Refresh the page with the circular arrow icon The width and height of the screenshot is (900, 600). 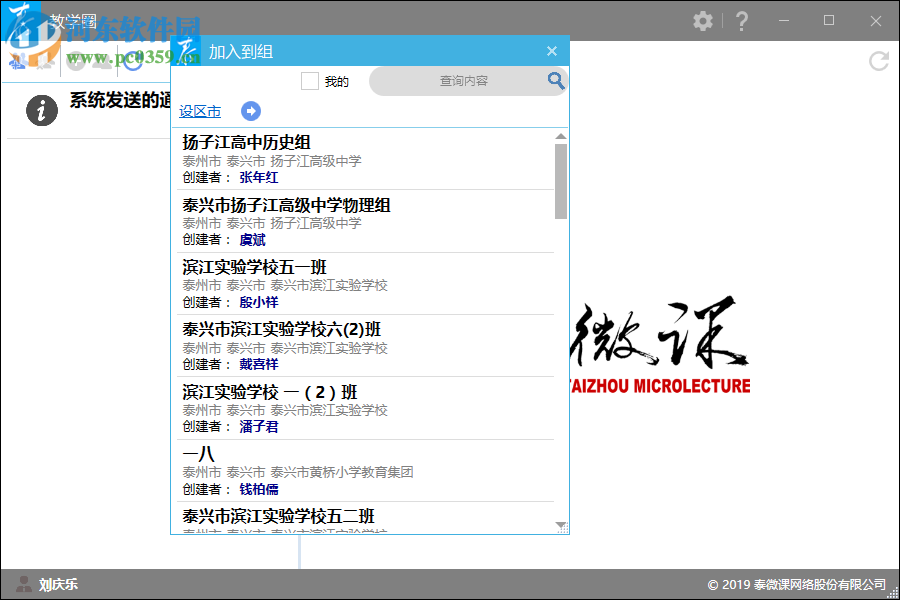coord(878,61)
